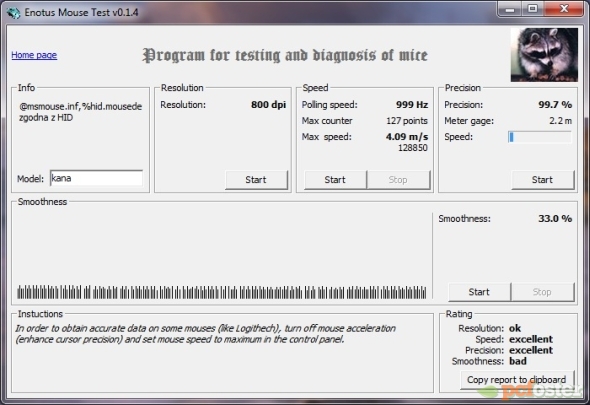Start the Precision test
Screen dimensions: 590x405
(543, 180)
